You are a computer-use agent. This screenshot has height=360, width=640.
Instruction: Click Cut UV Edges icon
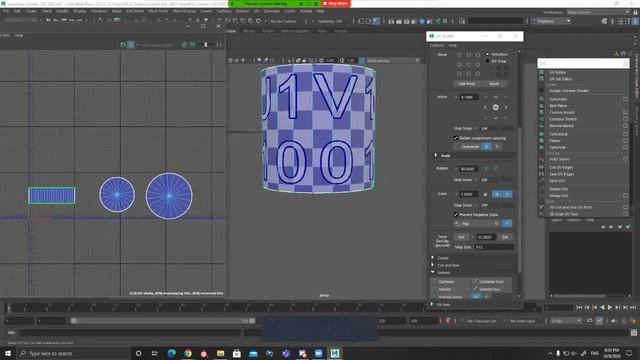(x=542, y=167)
